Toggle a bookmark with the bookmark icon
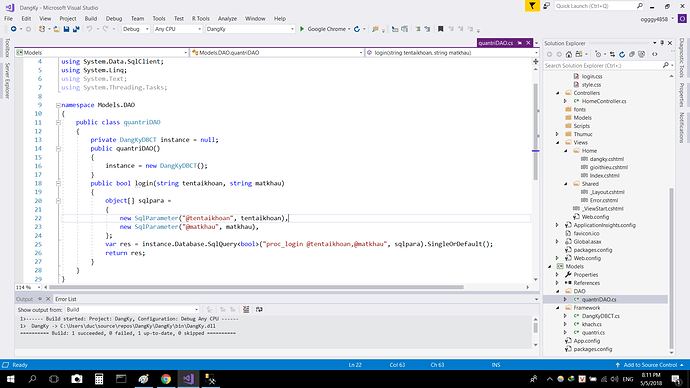Viewport: 690px width, 388px height. [440, 29]
